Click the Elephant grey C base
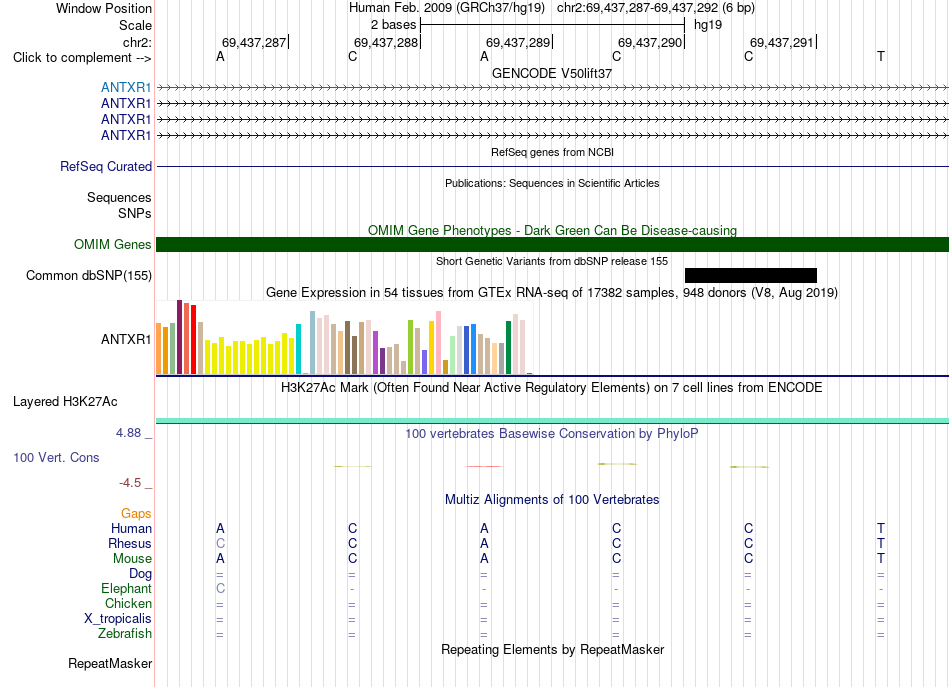 click(221, 588)
